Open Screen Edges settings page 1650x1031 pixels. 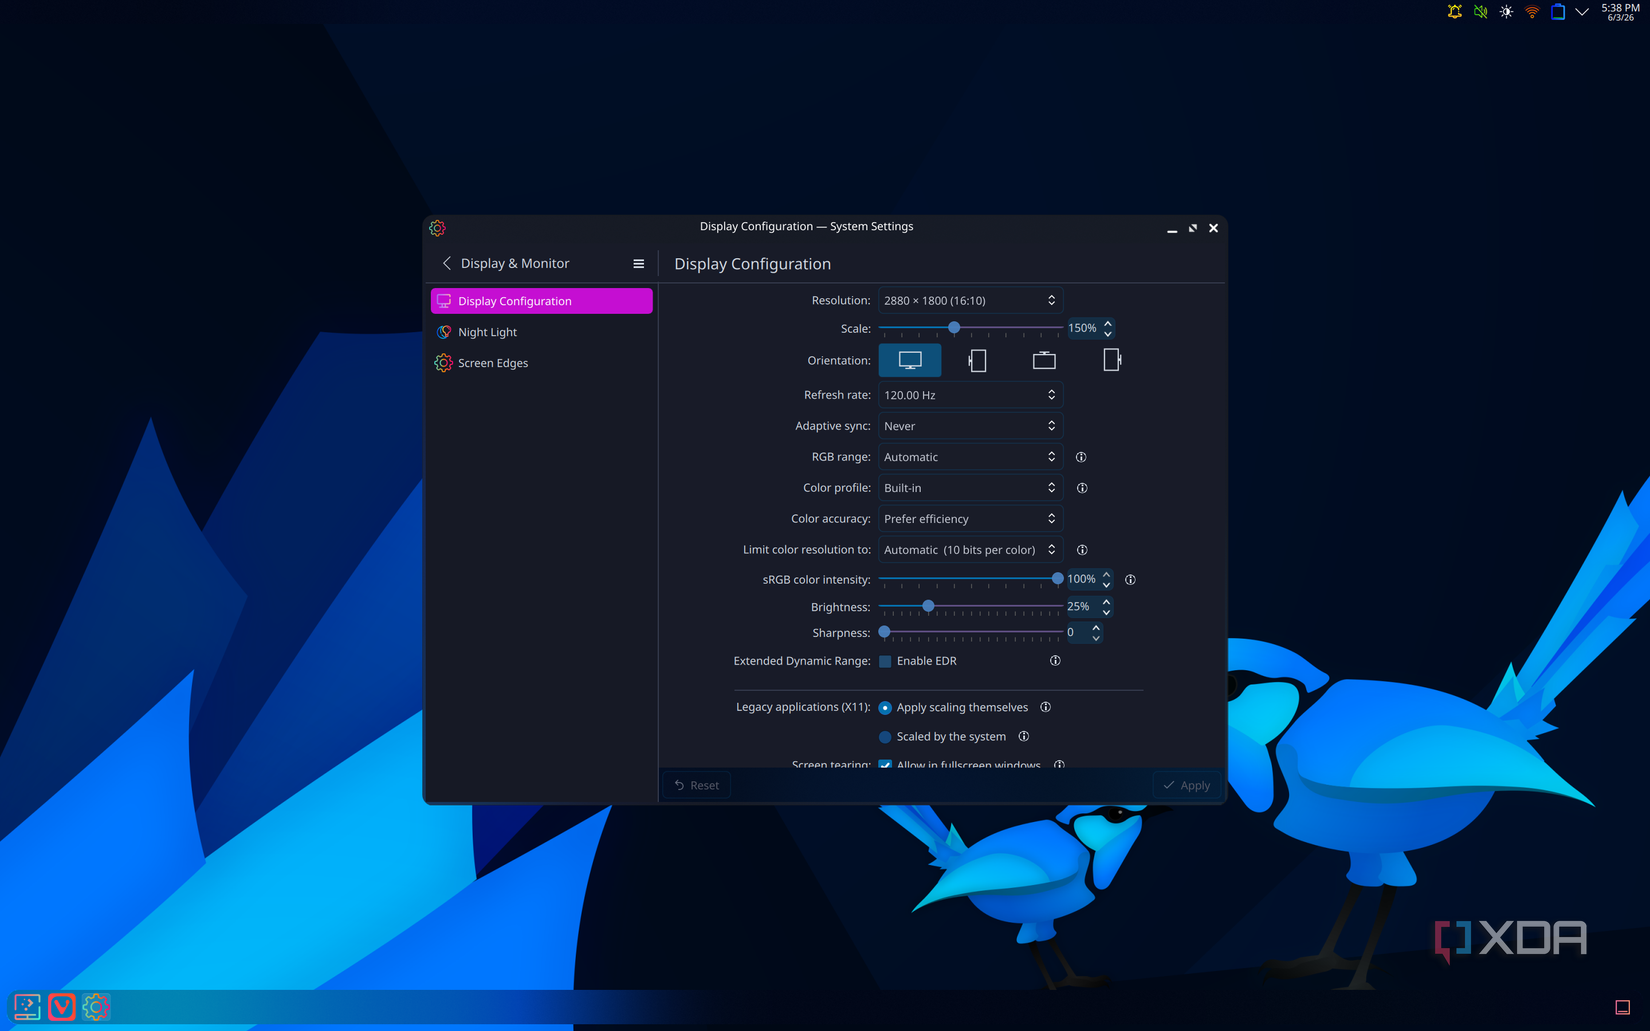(541, 363)
